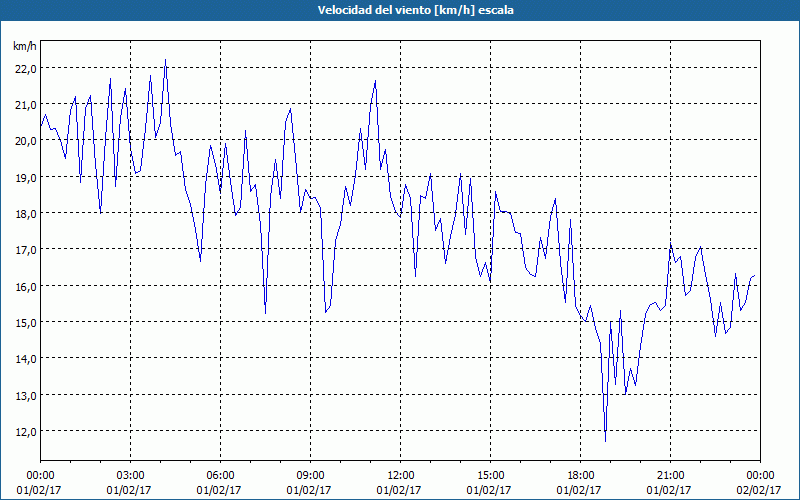Click the 02/02/17 date label
The image size is (800, 500).
759,490
